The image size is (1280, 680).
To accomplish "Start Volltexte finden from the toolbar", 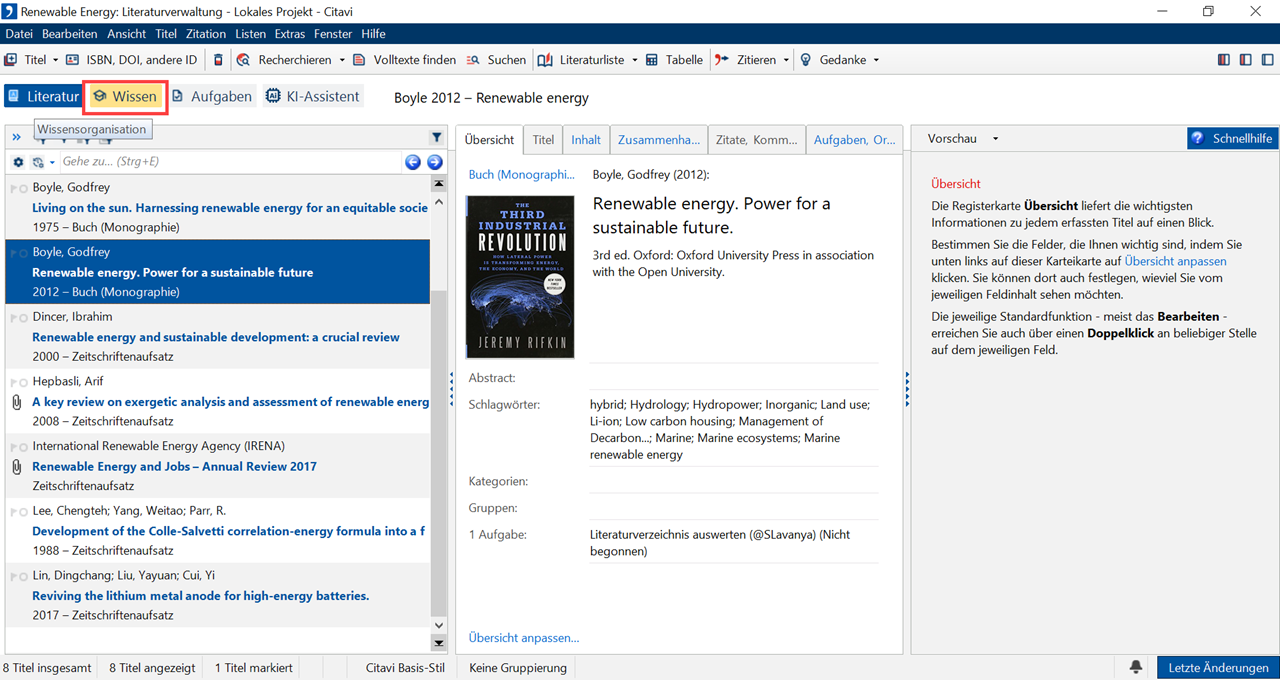I will pyautogui.click(x=404, y=60).
